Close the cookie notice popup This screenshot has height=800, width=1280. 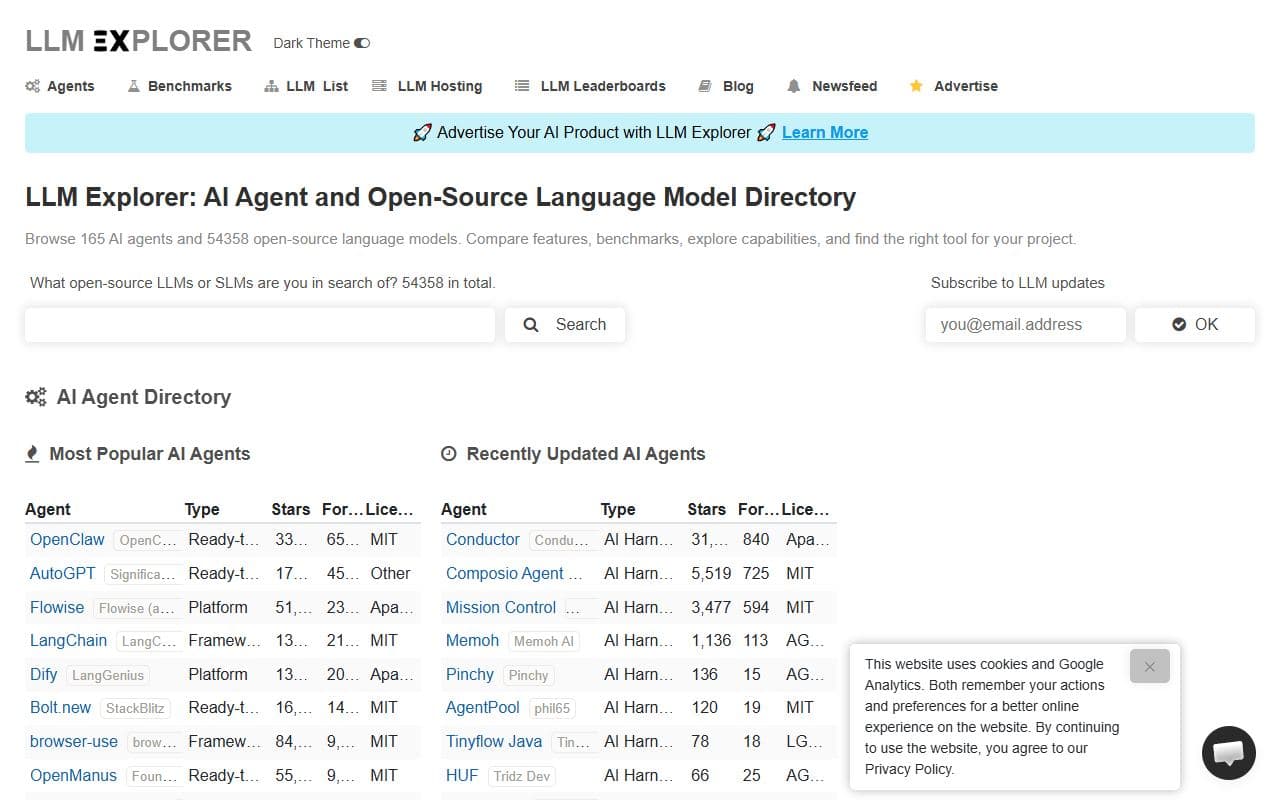point(1150,666)
